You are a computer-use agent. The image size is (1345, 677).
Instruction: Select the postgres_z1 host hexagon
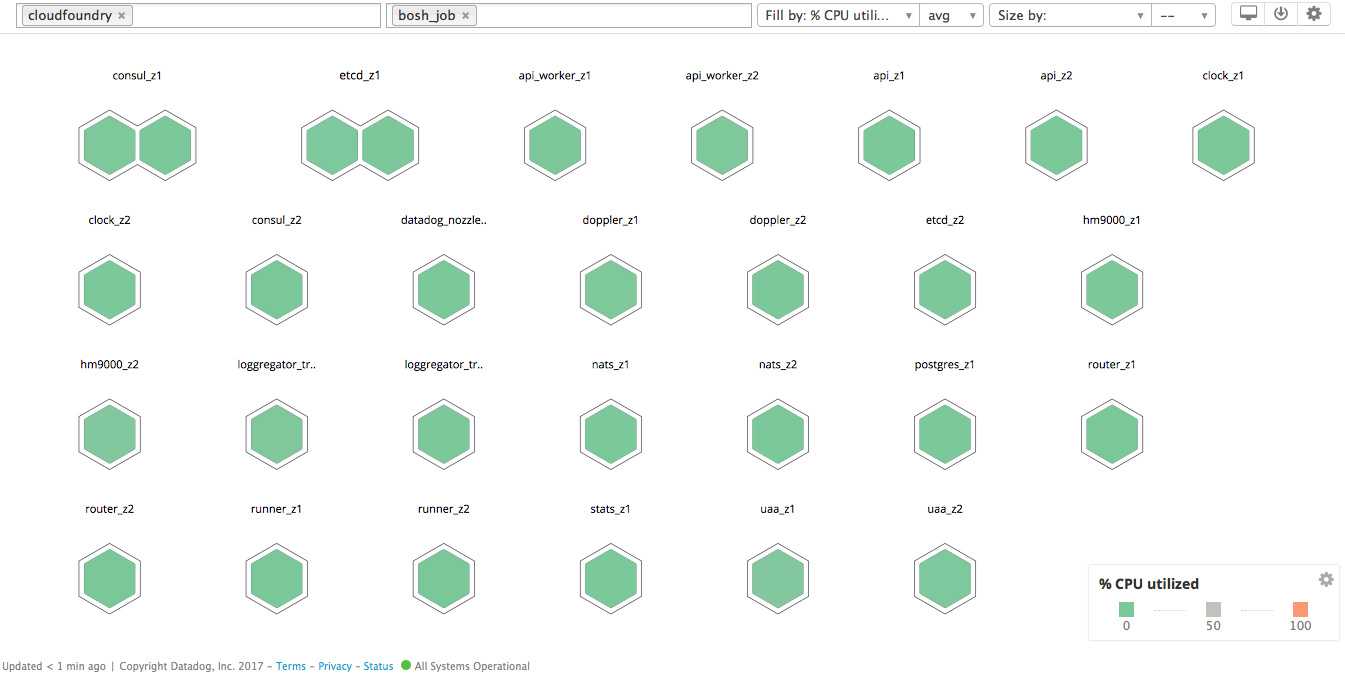[x=944, y=435]
